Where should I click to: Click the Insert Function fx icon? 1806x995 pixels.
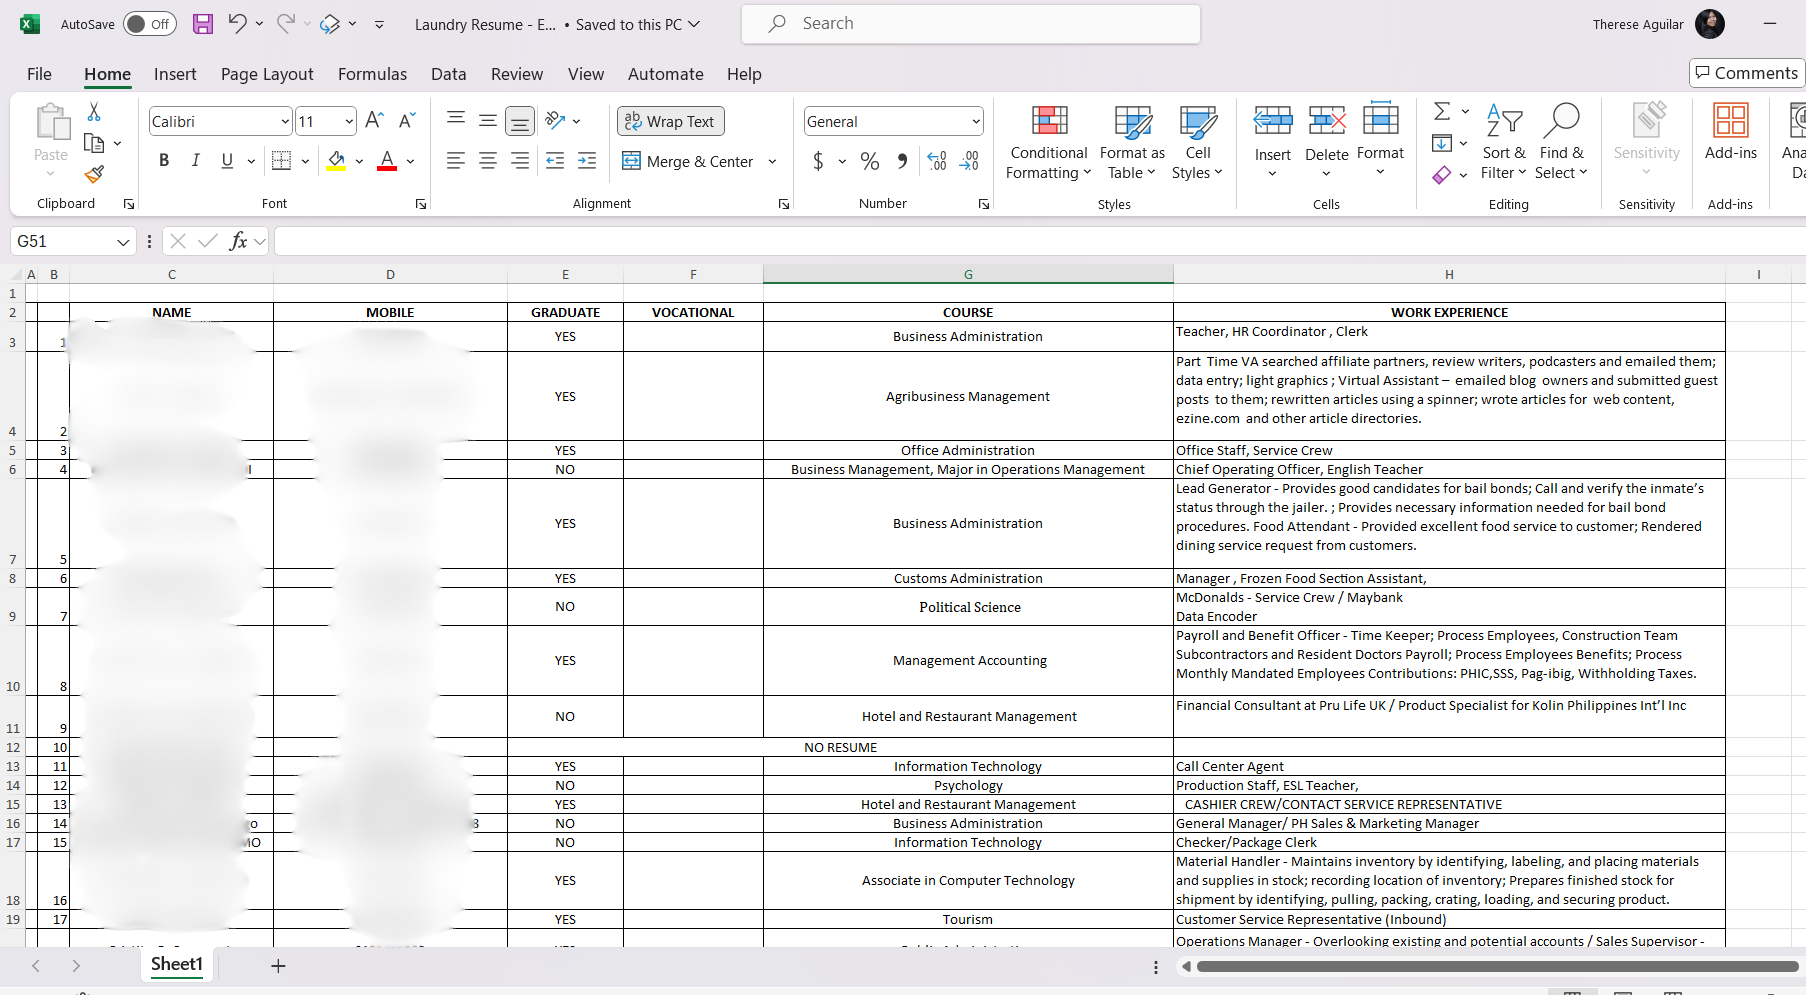coord(238,241)
